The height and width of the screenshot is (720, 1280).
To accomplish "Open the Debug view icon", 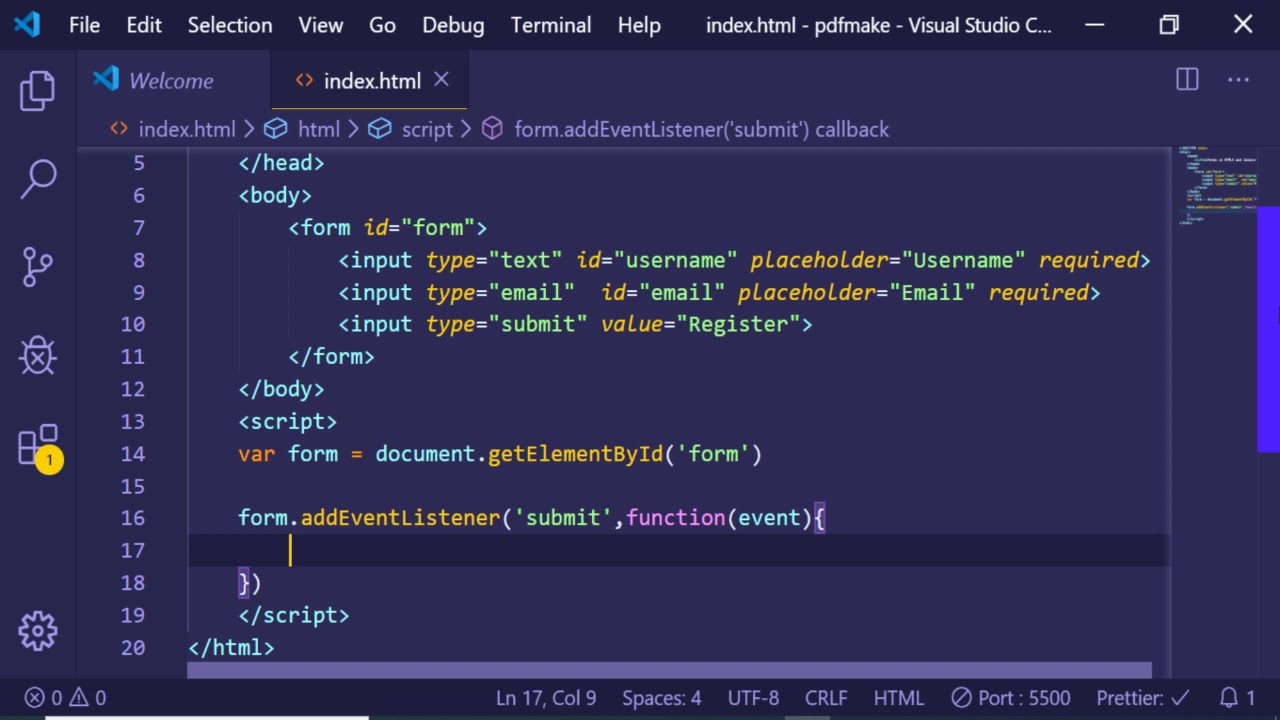I will pyautogui.click(x=38, y=355).
